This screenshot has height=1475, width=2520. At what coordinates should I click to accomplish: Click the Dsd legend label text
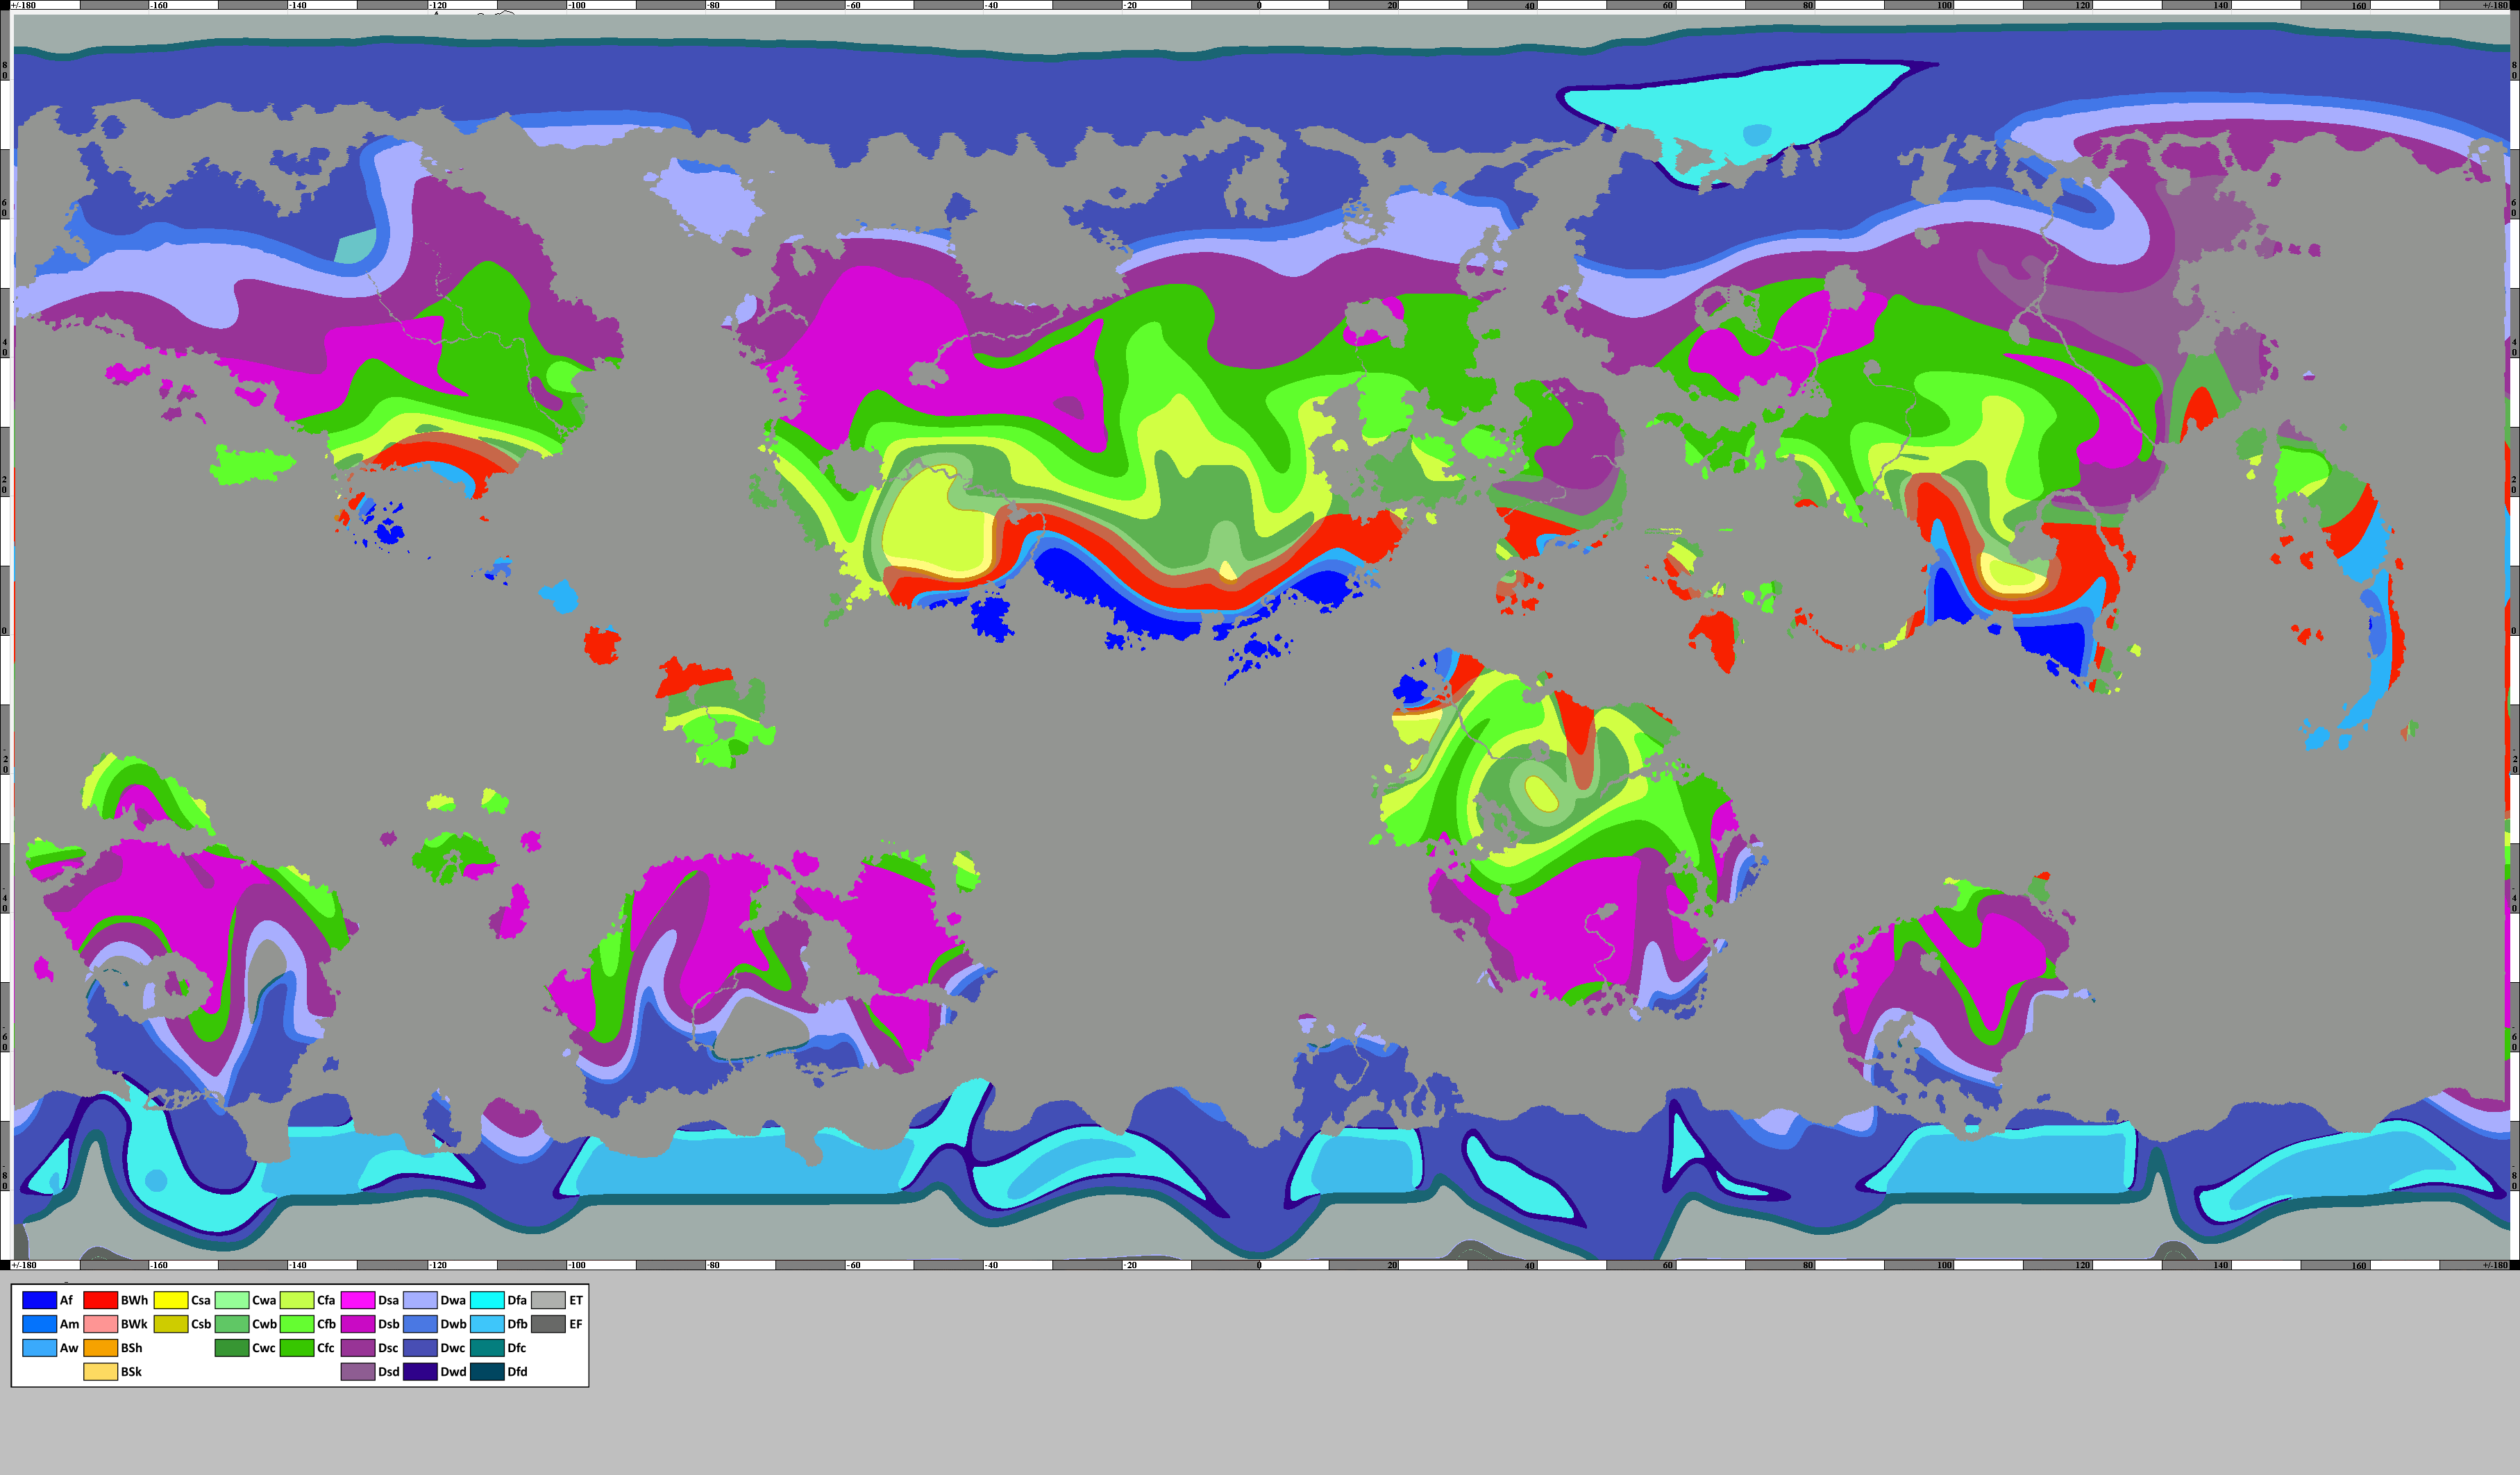388,1372
